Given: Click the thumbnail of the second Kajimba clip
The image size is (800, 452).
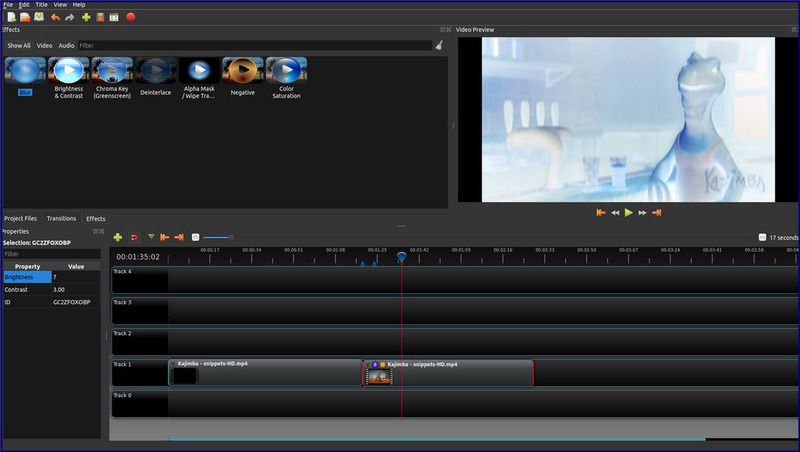Looking at the screenshot, I should (x=379, y=376).
